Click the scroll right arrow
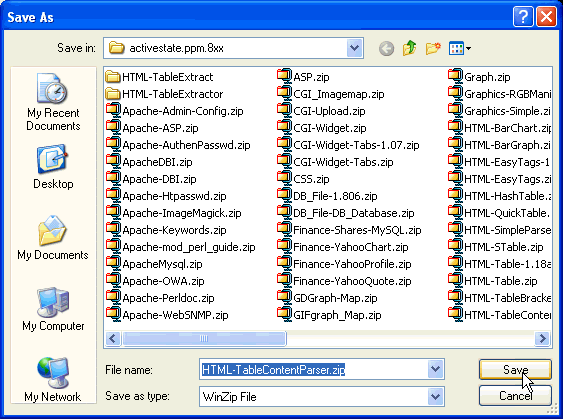Viewport: 563px width, 419px height. coord(542,338)
